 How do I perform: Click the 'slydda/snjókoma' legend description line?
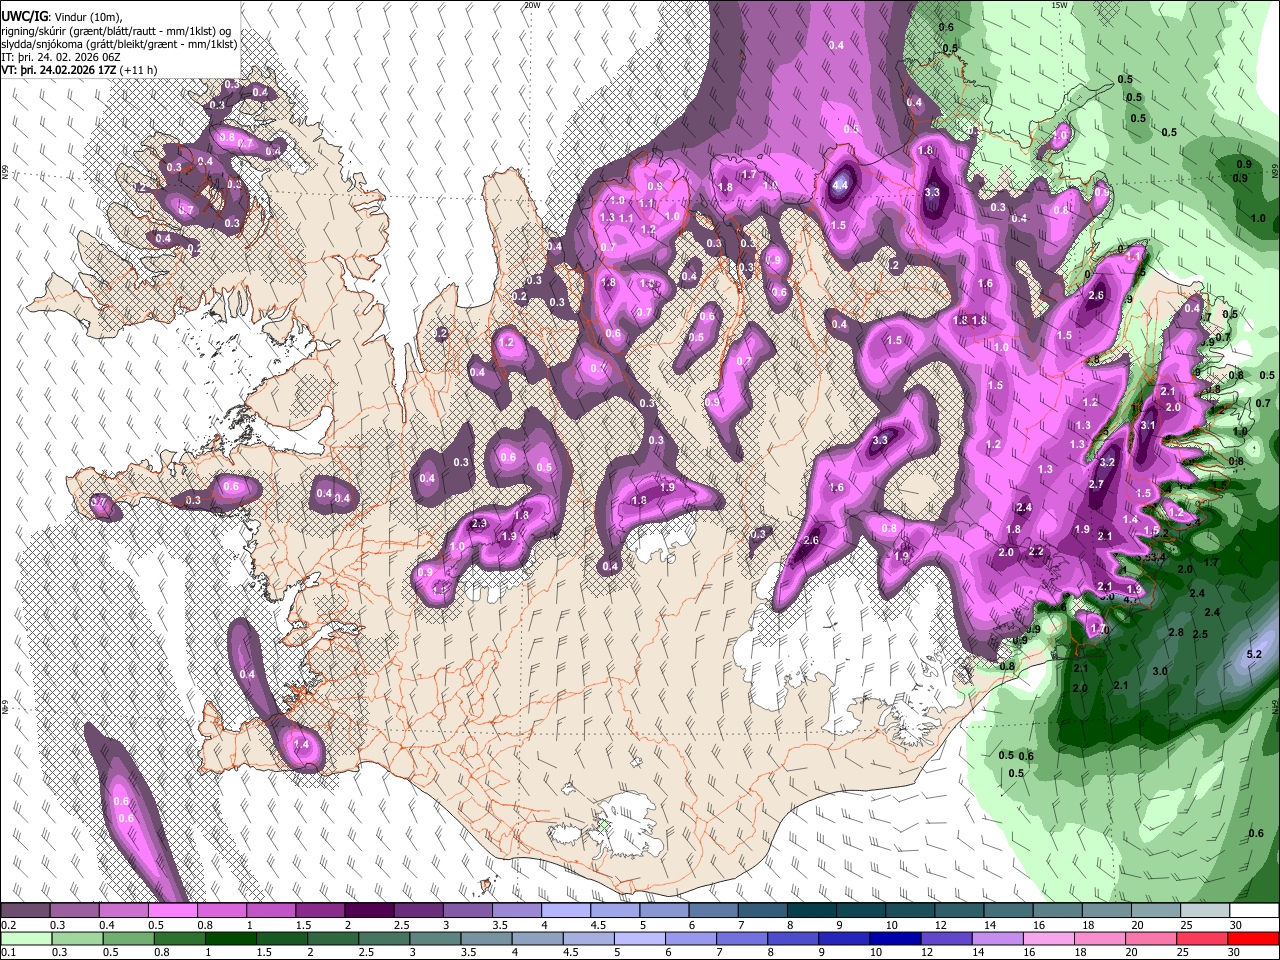tap(119, 44)
